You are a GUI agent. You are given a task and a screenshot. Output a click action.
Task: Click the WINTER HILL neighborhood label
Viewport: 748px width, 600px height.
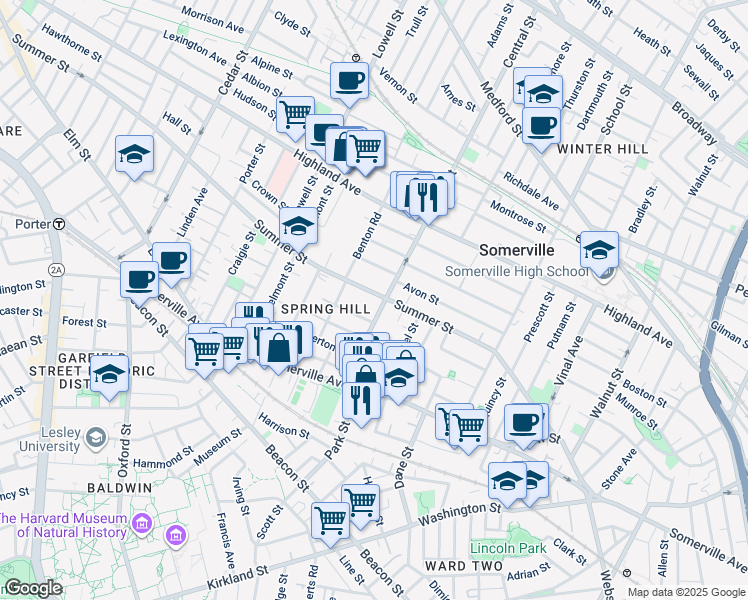[x=603, y=149]
